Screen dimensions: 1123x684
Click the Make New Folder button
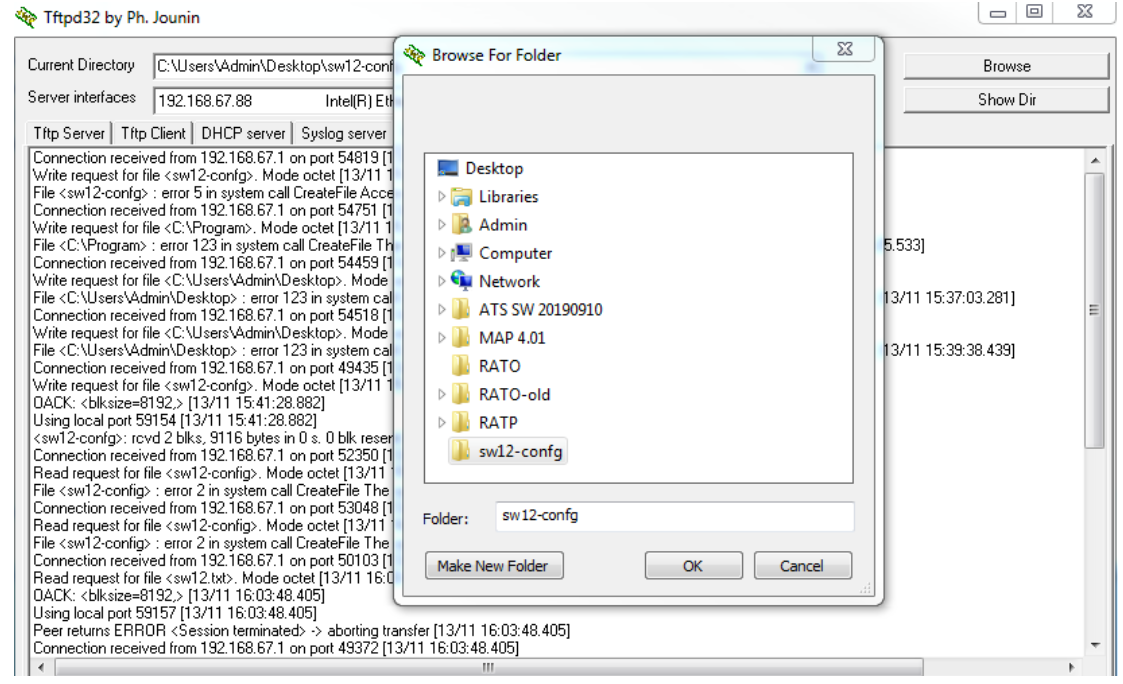point(493,565)
